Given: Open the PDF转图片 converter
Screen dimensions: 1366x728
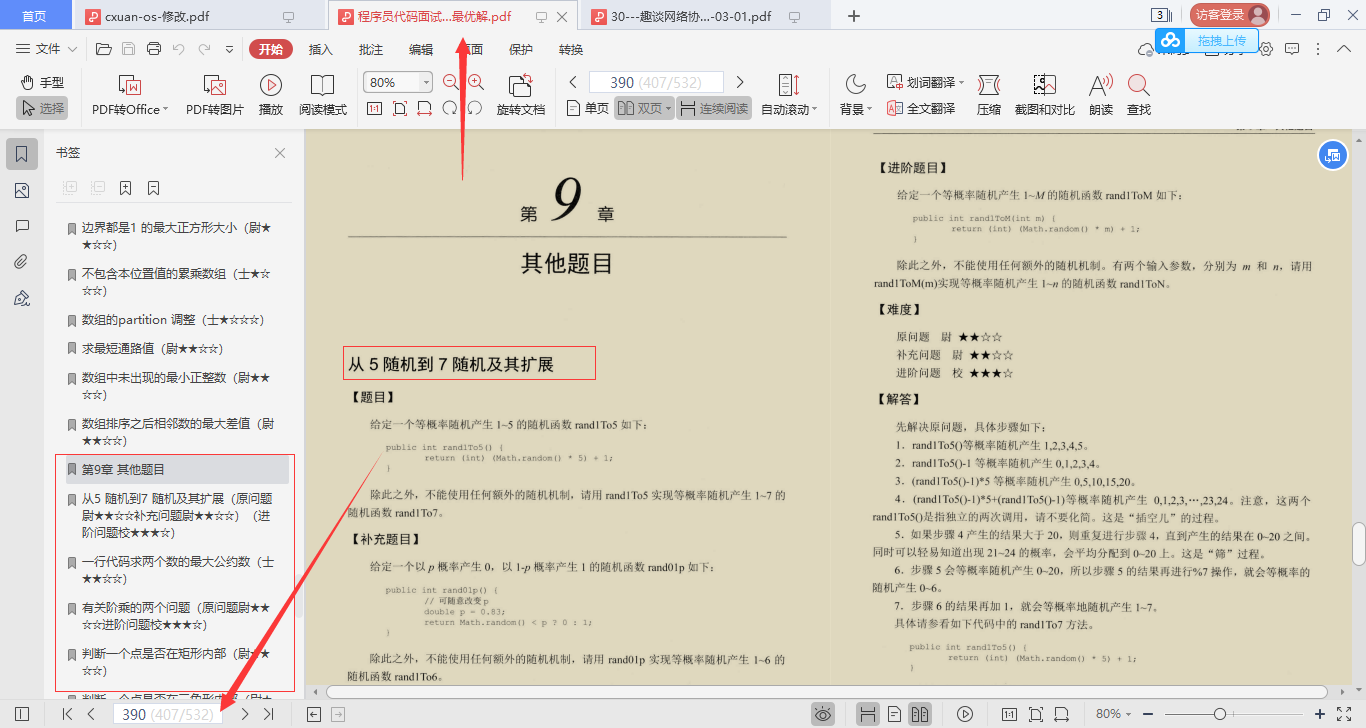Looking at the screenshot, I should pos(215,95).
